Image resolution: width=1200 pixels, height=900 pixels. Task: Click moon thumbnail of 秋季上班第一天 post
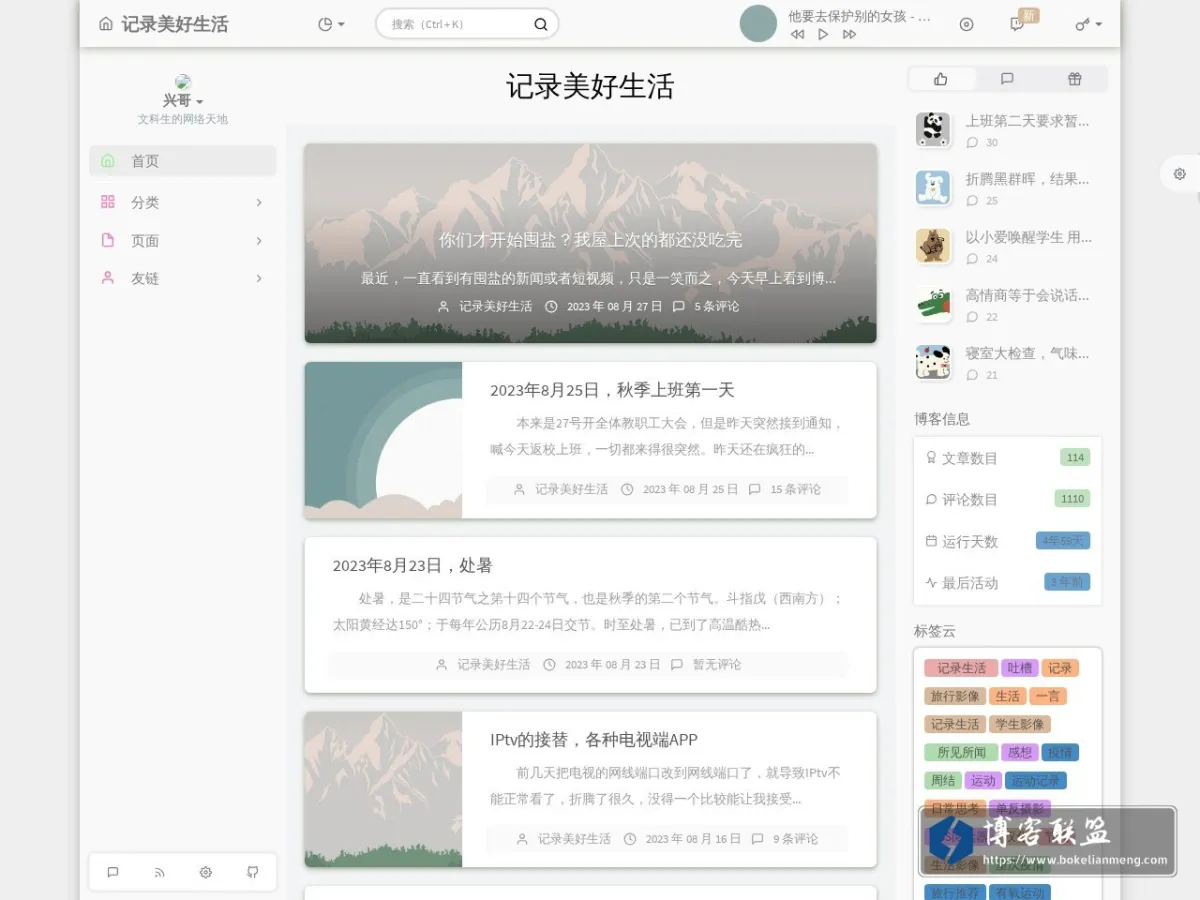pos(383,440)
